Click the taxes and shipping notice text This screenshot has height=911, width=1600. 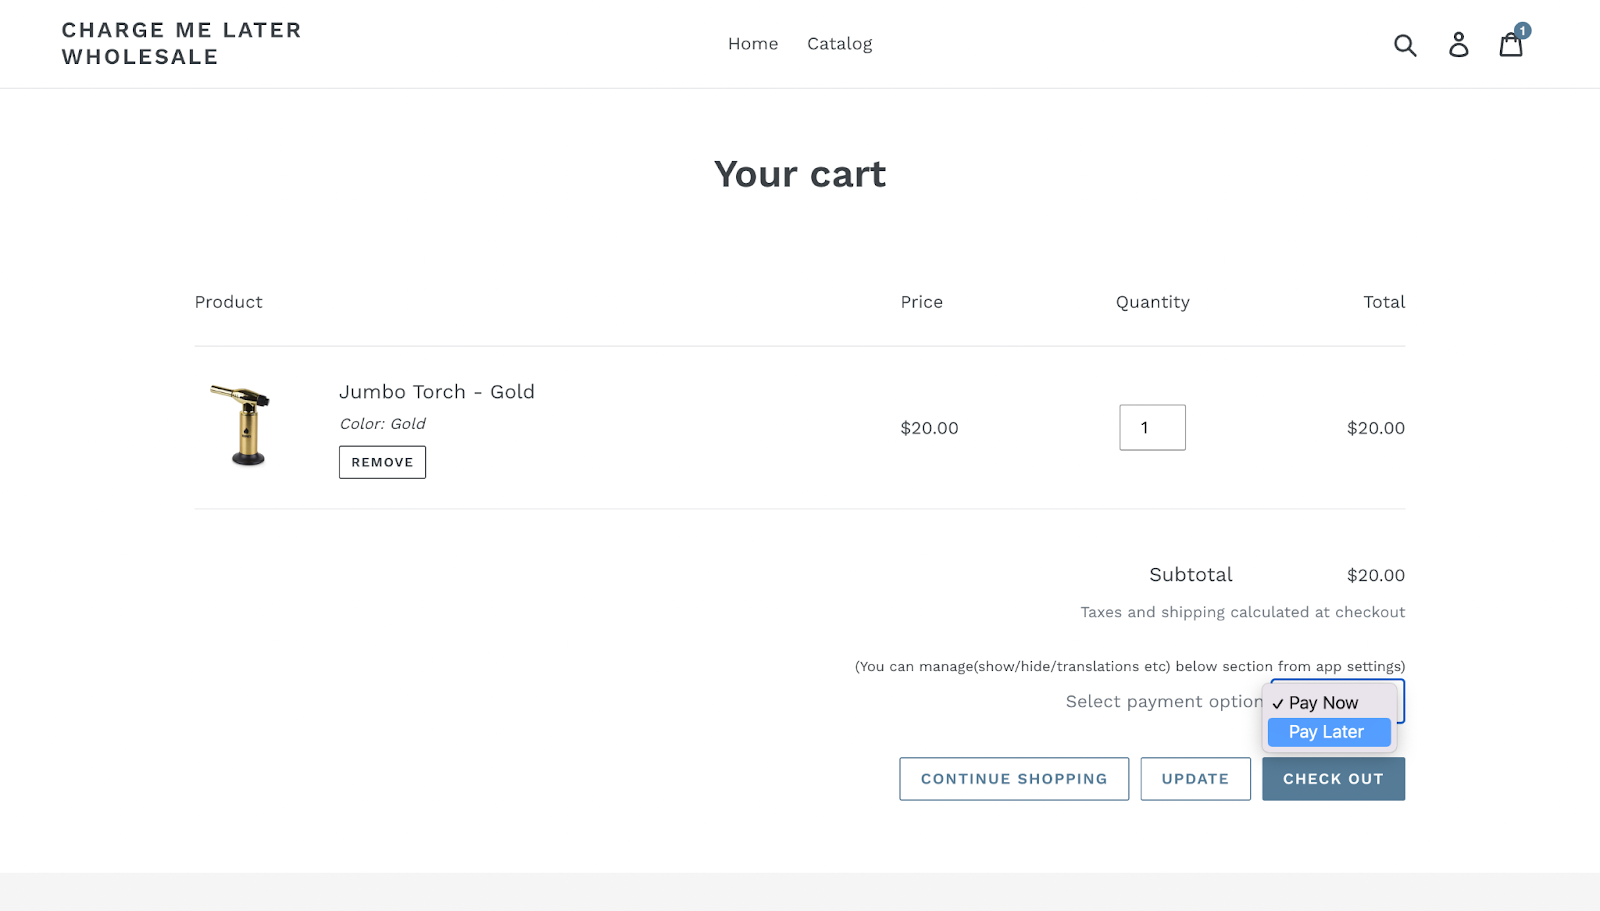[x=1242, y=612]
